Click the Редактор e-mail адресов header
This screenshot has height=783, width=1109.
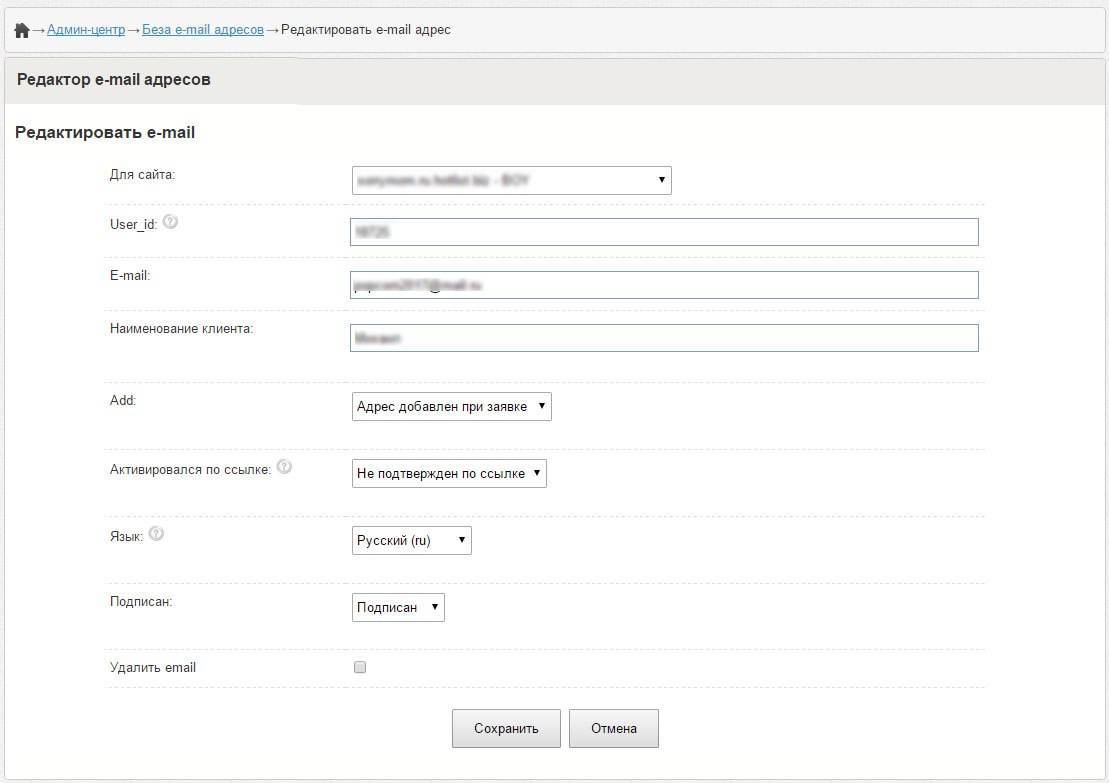114,80
